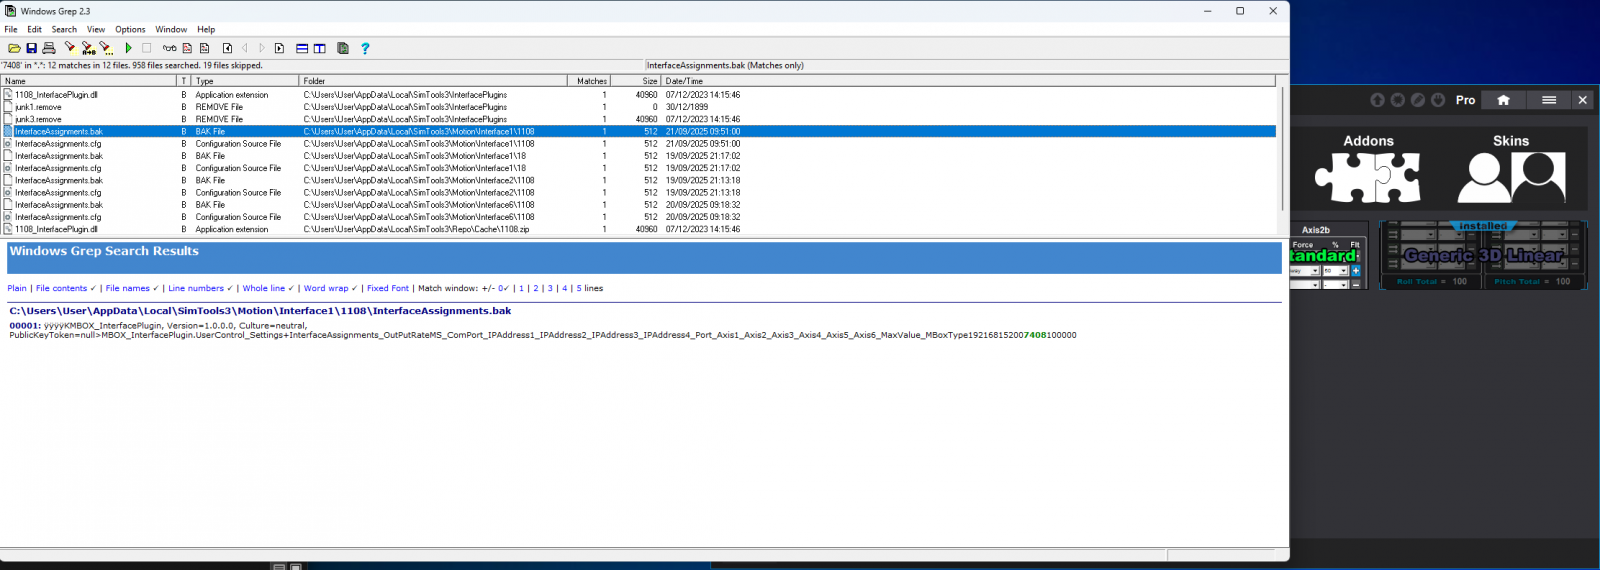The width and height of the screenshot is (1600, 570).
Task: Start a new search with flashlight icon
Action: pos(70,47)
